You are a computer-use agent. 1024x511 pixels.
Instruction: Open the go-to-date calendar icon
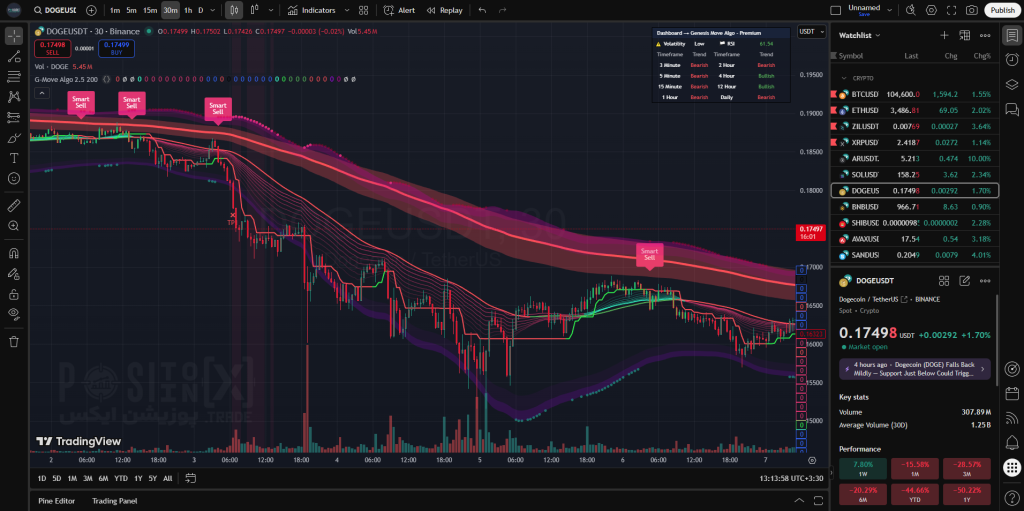click(191, 478)
